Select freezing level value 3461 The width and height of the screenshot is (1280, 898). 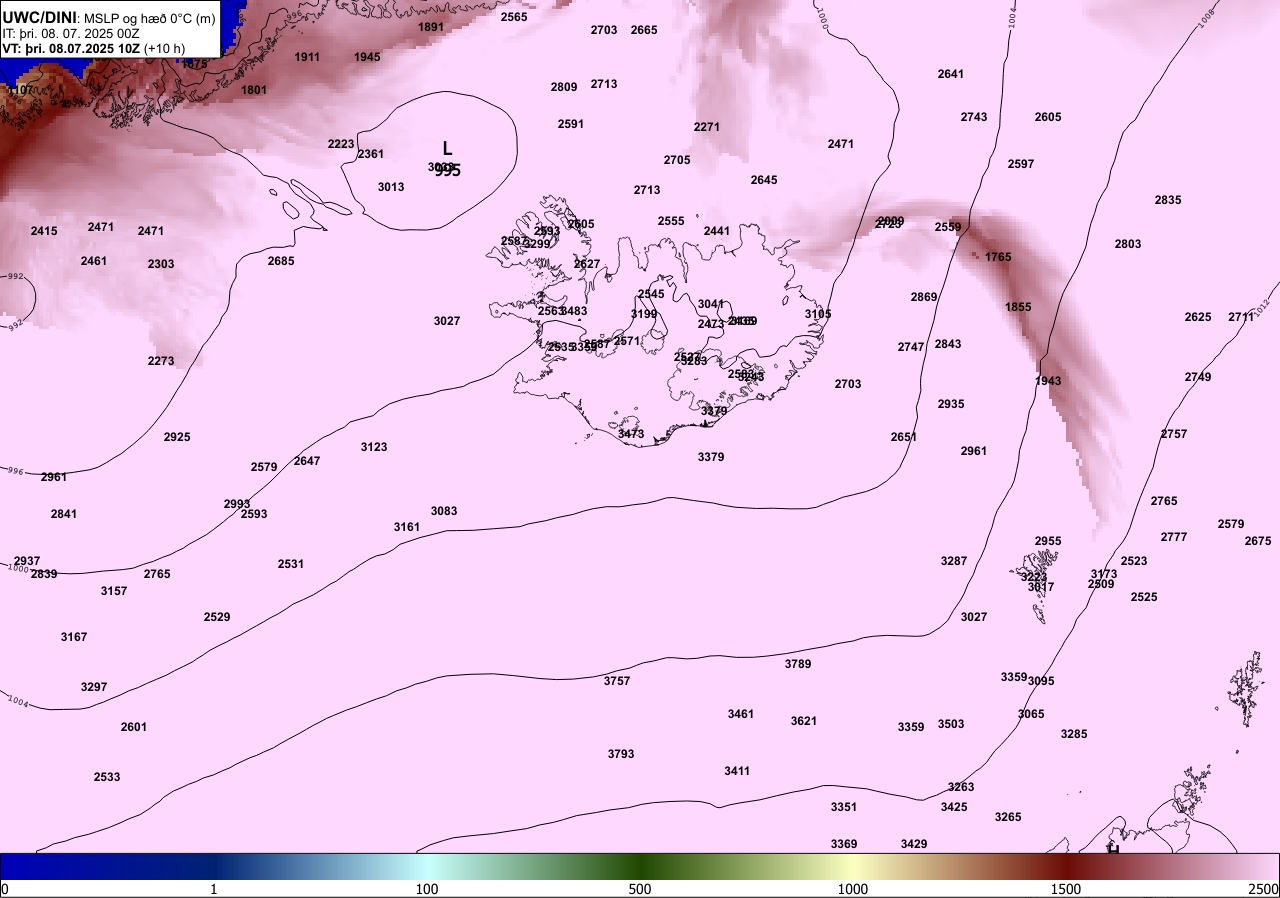point(741,714)
